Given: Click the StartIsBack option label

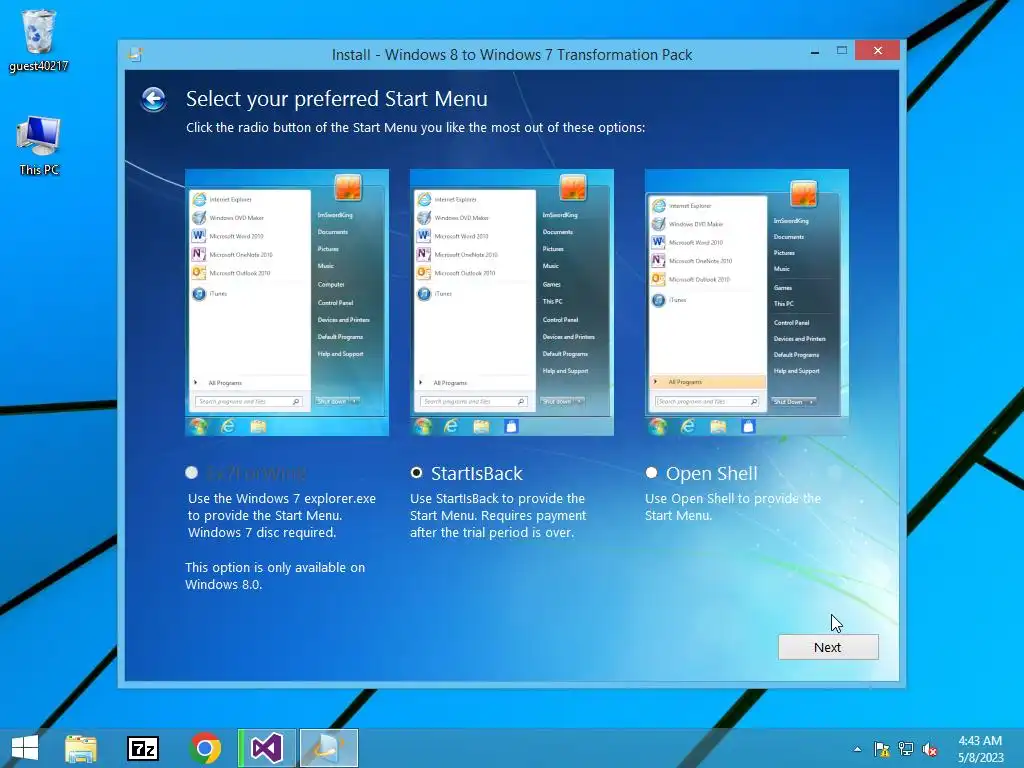Looking at the screenshot, I should click(x=477, y=473).
